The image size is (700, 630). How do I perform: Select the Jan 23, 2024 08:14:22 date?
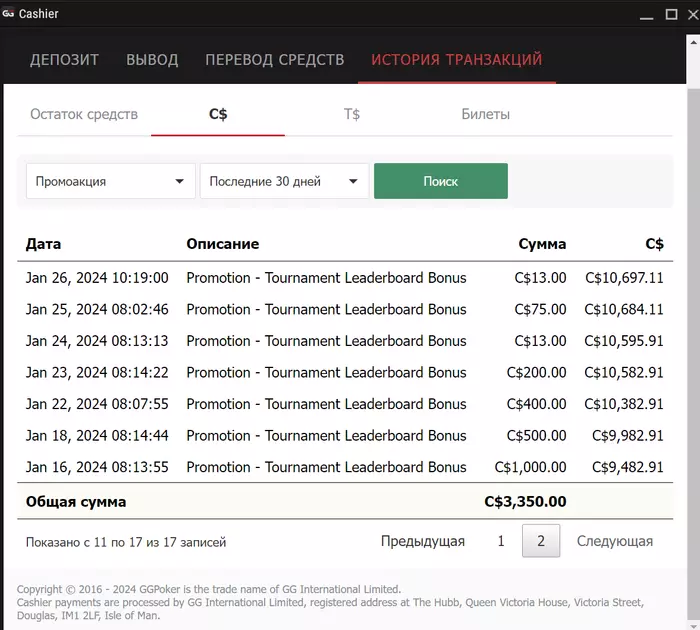(97, 372)
